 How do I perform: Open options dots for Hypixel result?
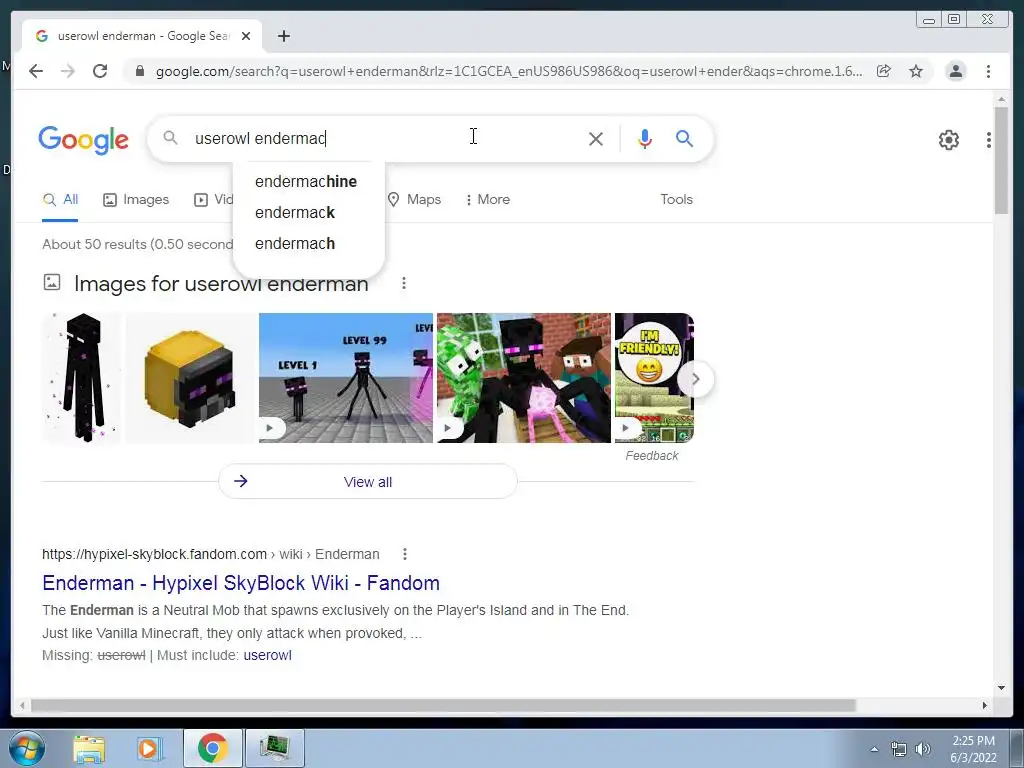click(405, 554)
